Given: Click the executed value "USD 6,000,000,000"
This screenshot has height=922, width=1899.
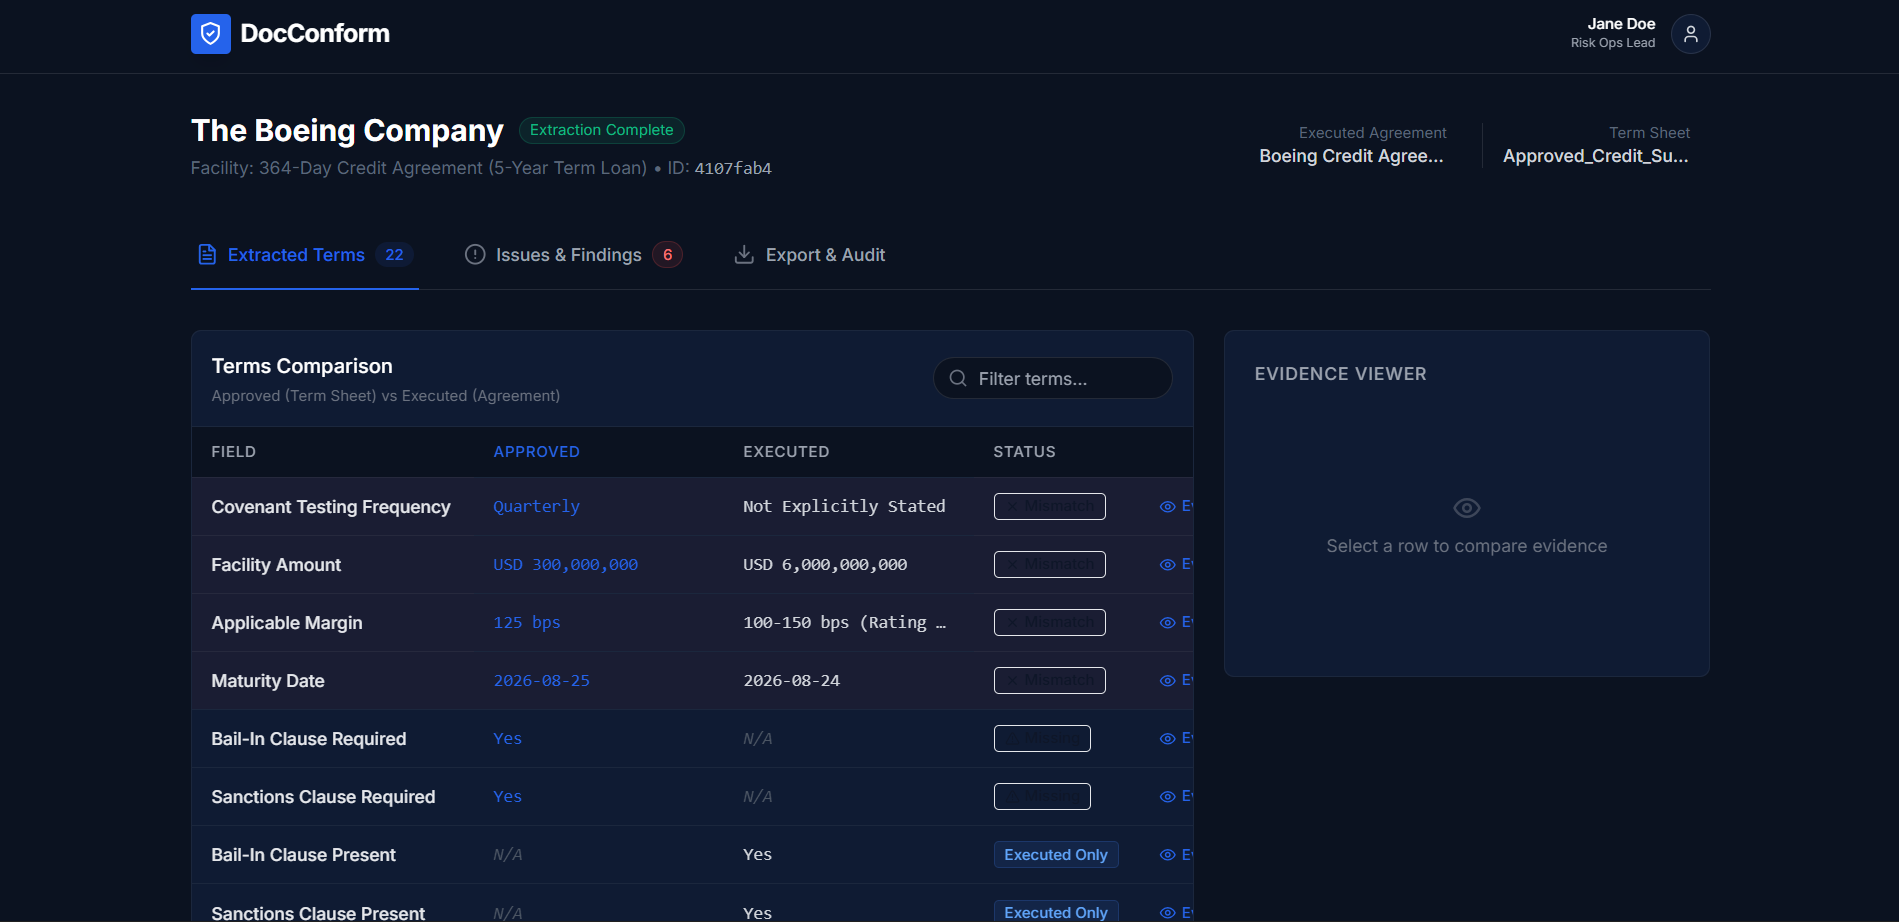Looking at the screenshot, I should point(825,565).
